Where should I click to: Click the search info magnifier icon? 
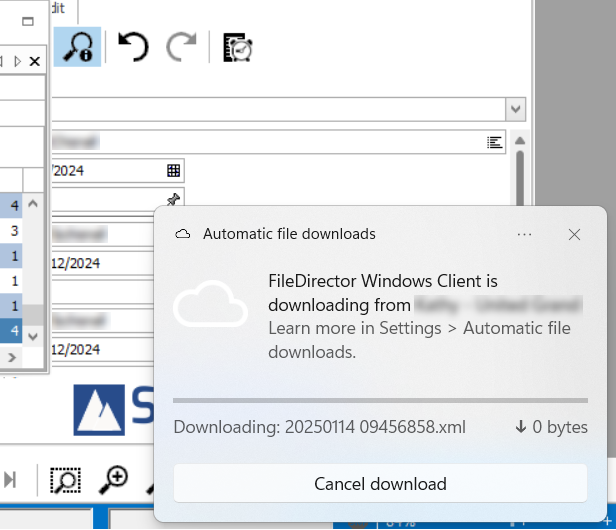[77, 47]
